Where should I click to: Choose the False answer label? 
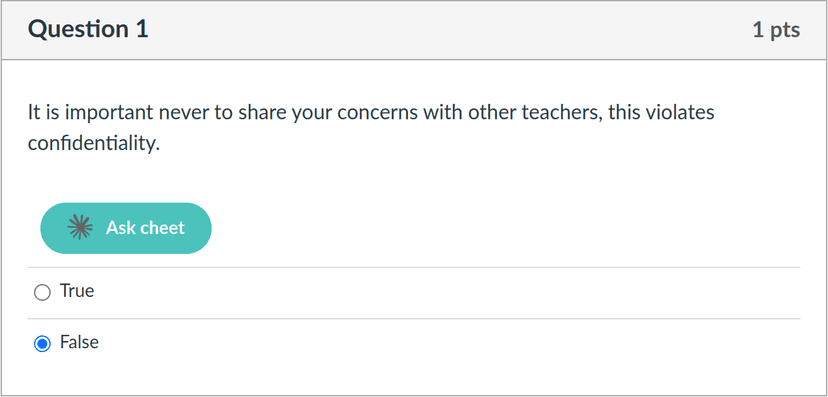(79, 342)
